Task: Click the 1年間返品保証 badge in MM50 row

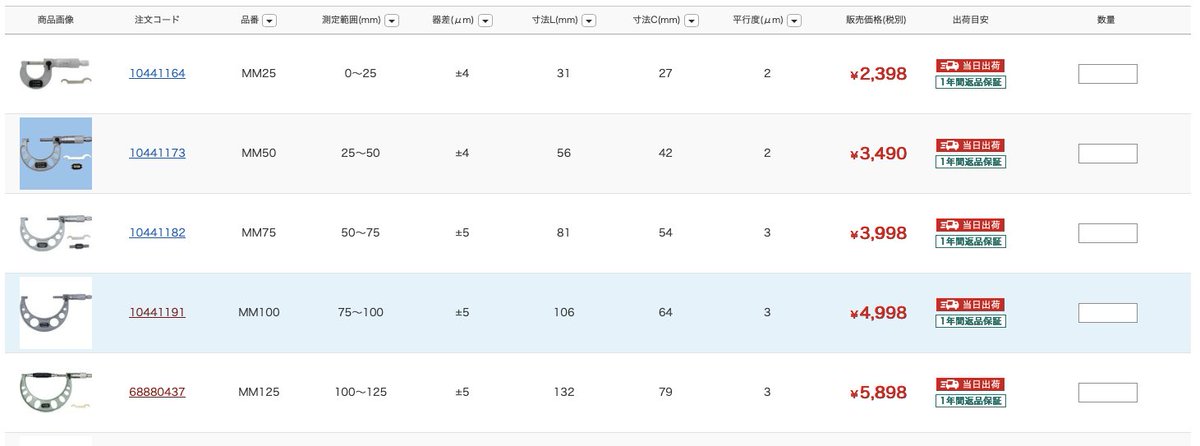Action: pyautogui.click(x=970, y=162)
